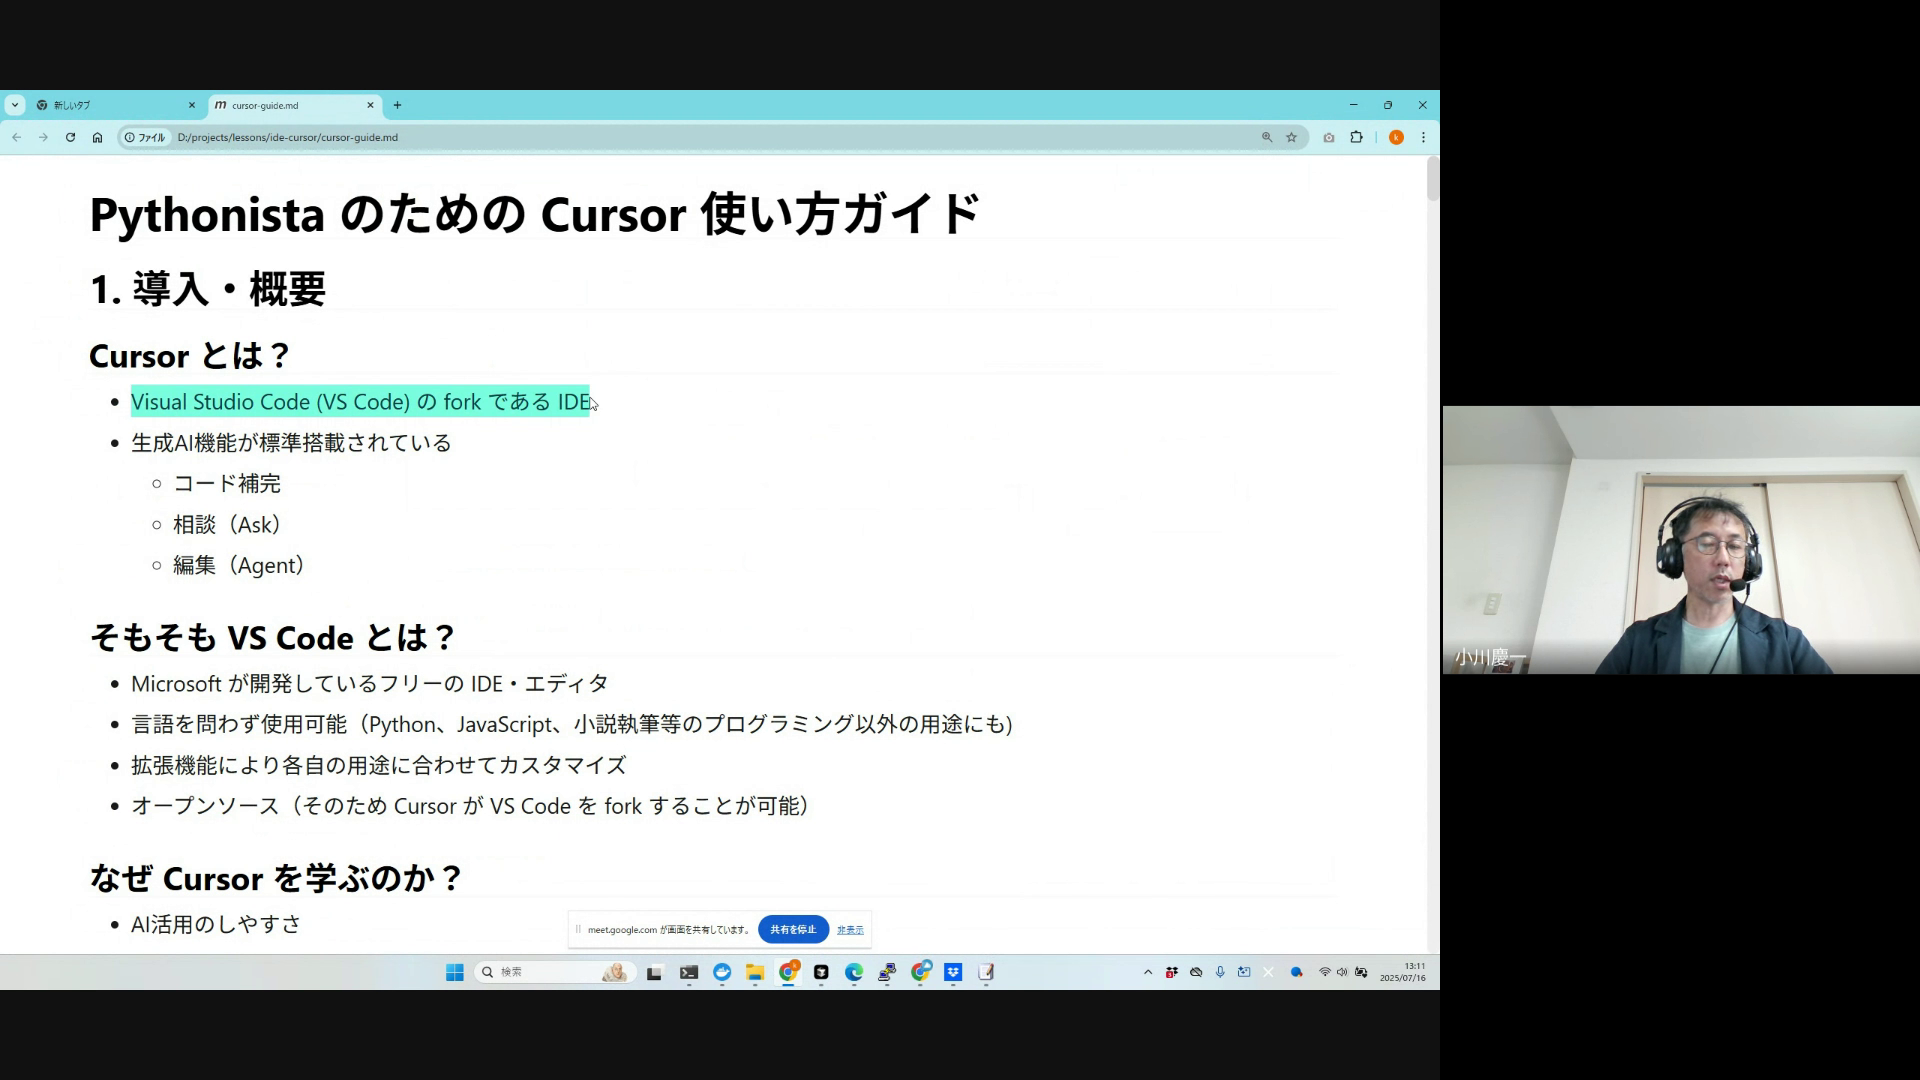Open the tab search dropdown arrow
The image size is (1920, 1080).
pyautogui.click(x=15, y=105)
